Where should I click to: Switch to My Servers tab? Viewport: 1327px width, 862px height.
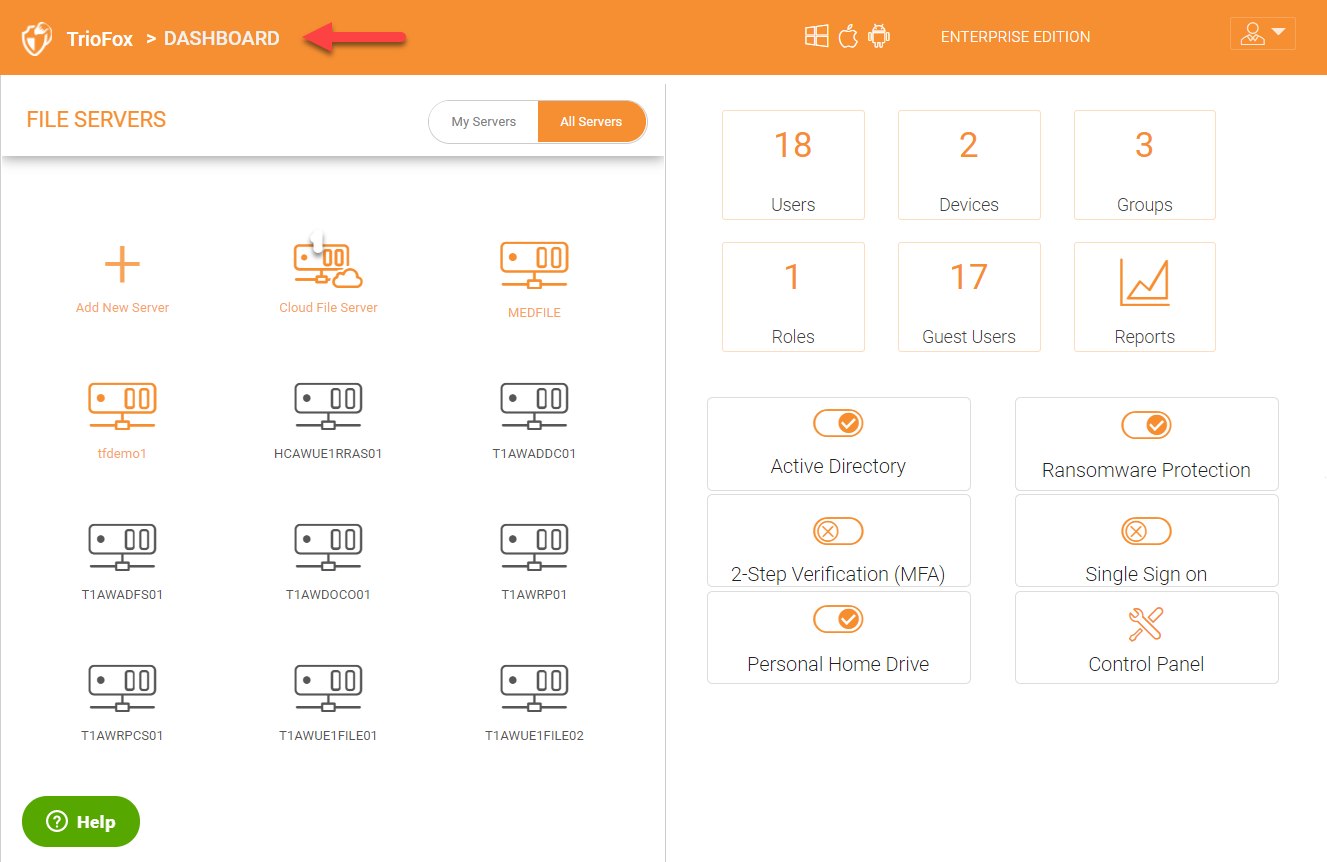(x=484, y=122)
